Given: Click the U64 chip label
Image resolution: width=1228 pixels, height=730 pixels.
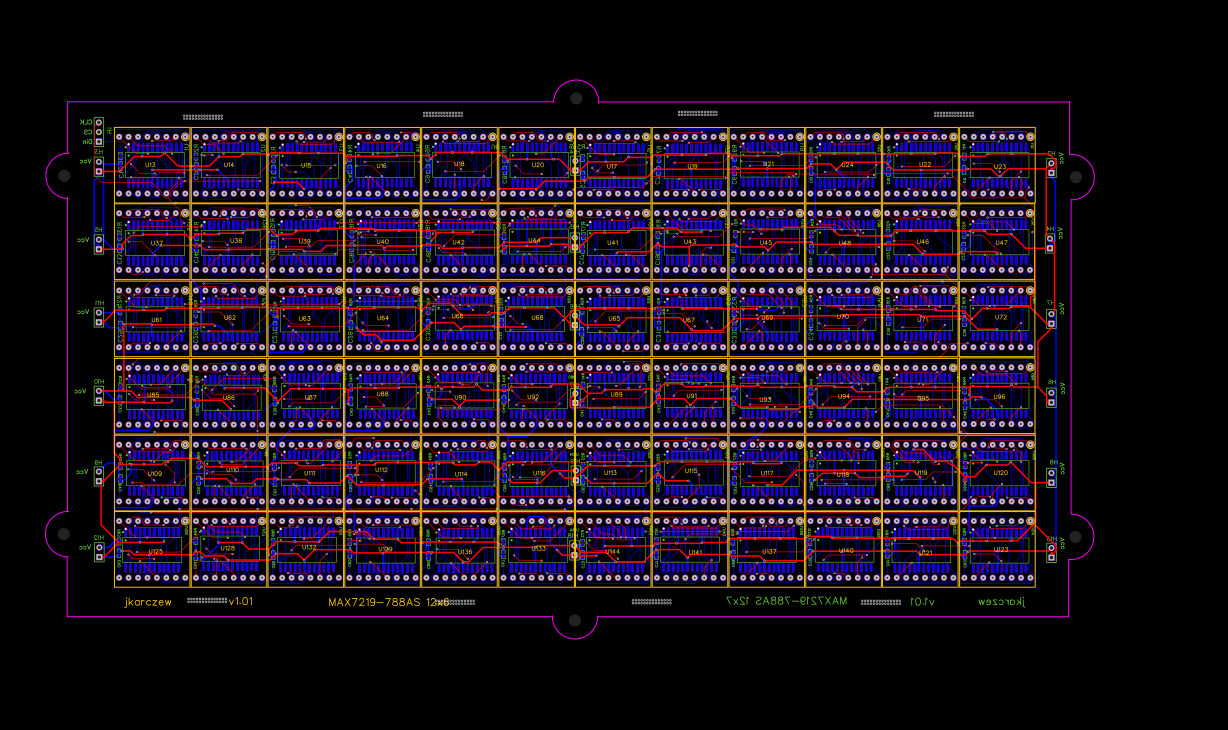Looking at the screenshot, I should click(x=383, y=318).
